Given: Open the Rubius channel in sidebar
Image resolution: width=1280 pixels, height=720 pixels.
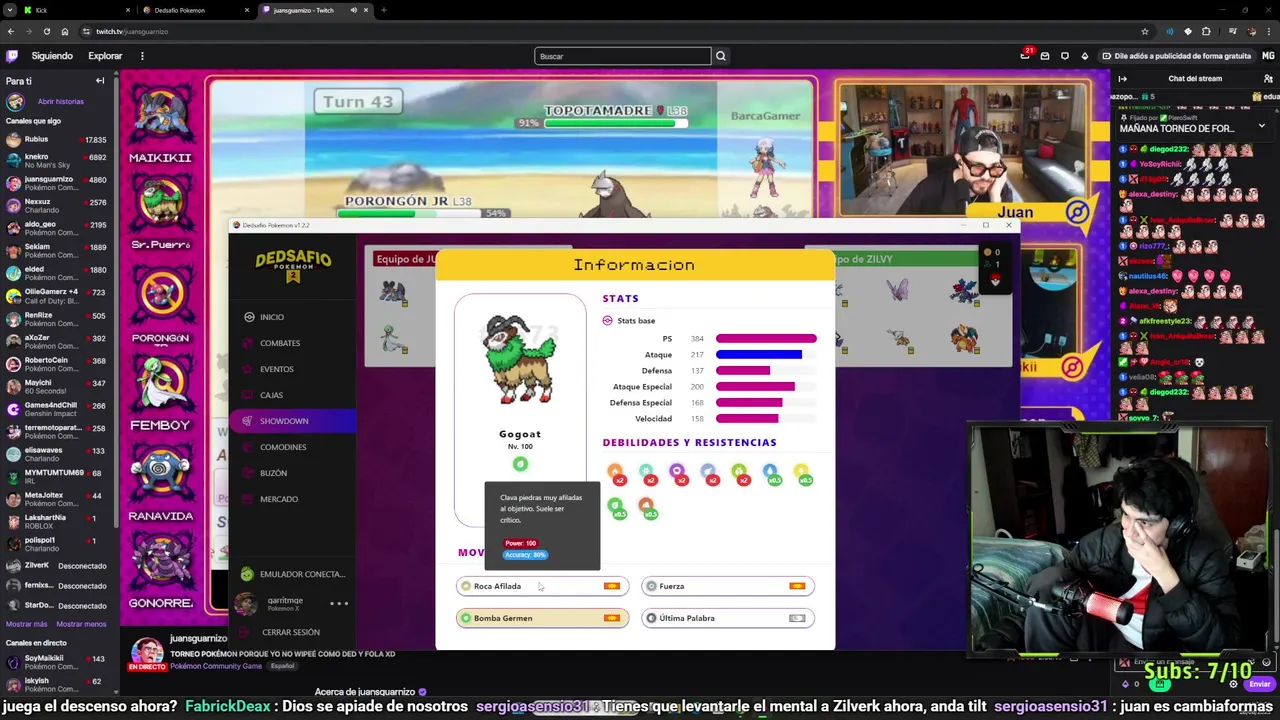Looking at the screenshot, I should tap(58, 140).
